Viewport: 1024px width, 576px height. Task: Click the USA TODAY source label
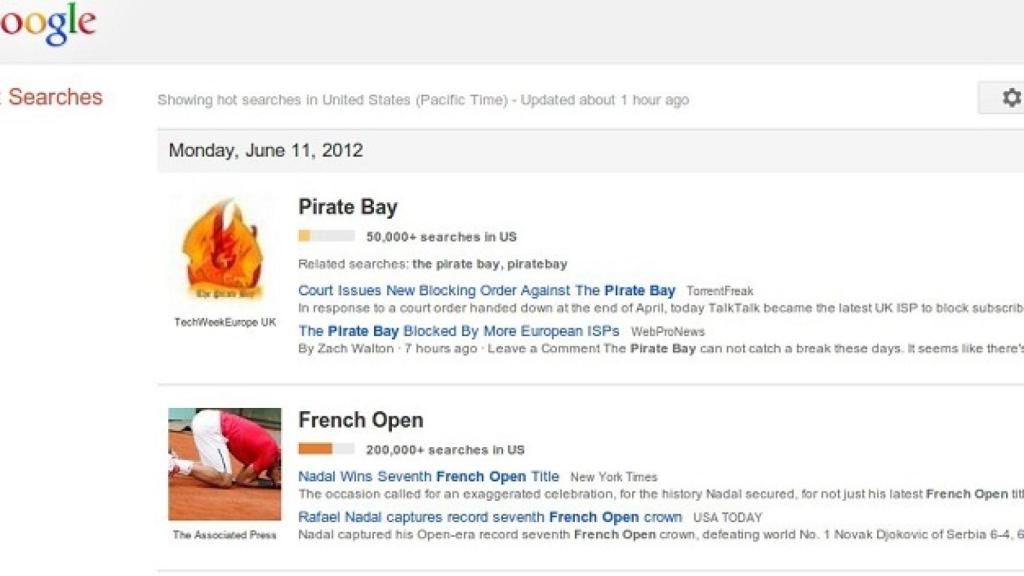[x=727, y=518]
